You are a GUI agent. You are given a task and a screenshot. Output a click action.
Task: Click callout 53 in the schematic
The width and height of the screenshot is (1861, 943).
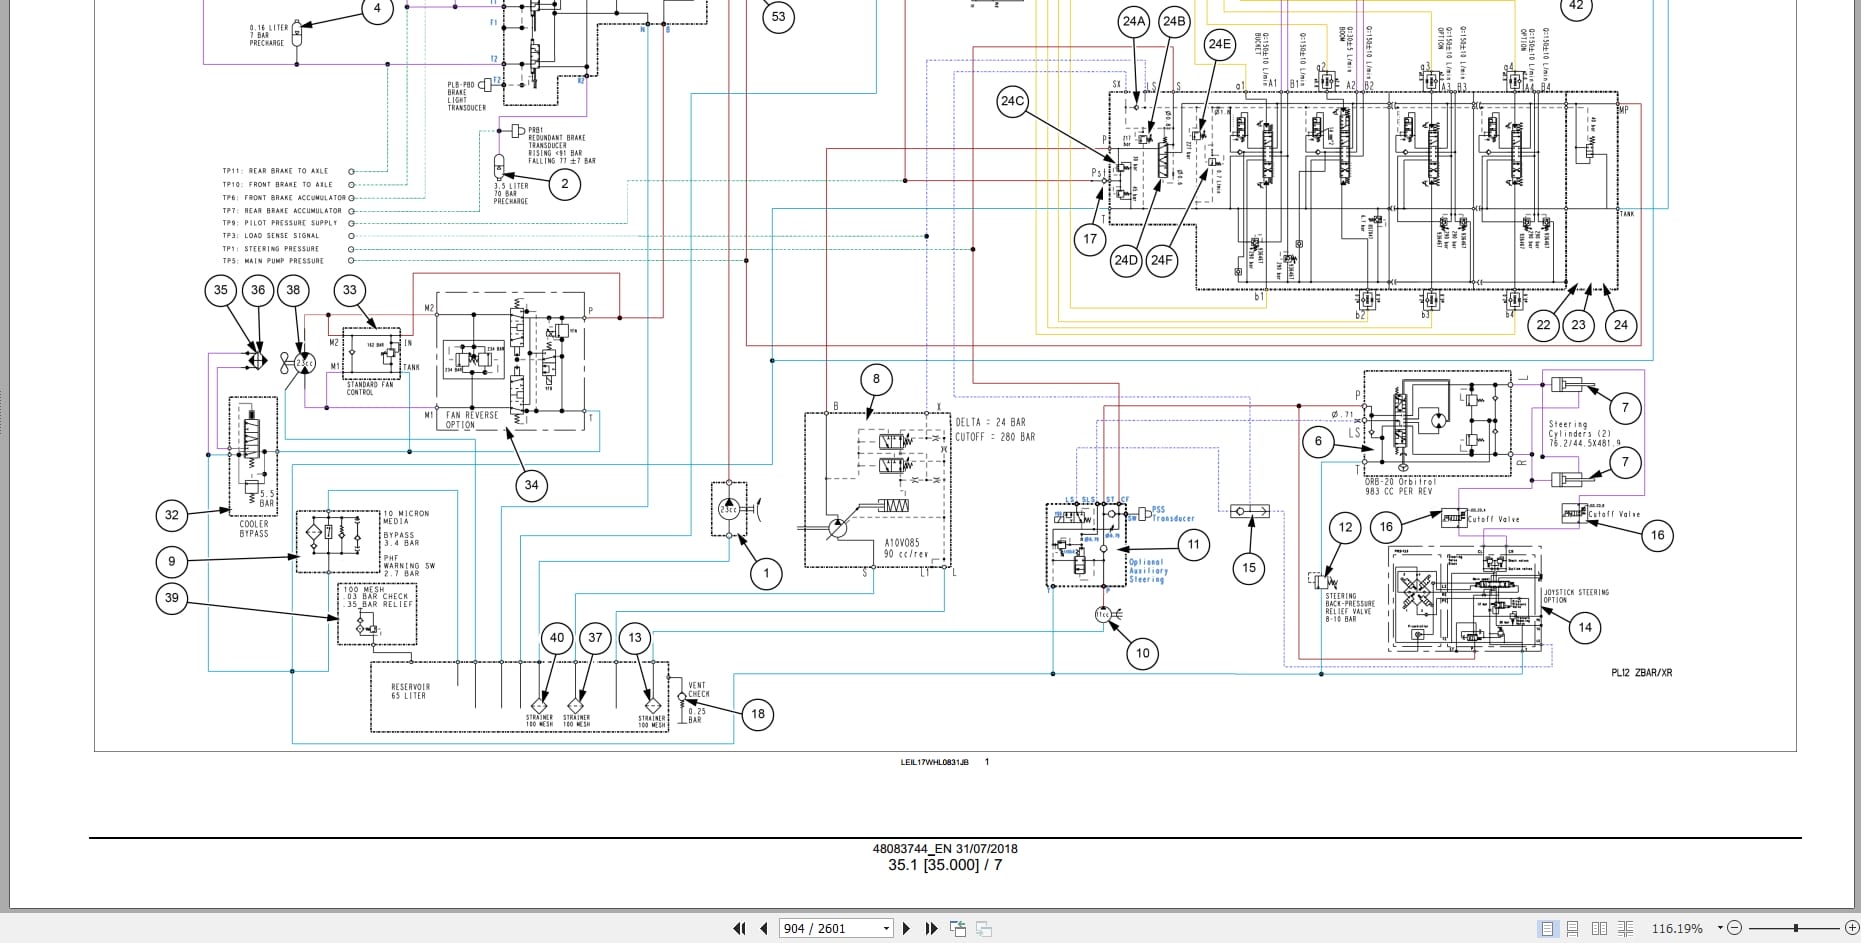pos(779,16)
